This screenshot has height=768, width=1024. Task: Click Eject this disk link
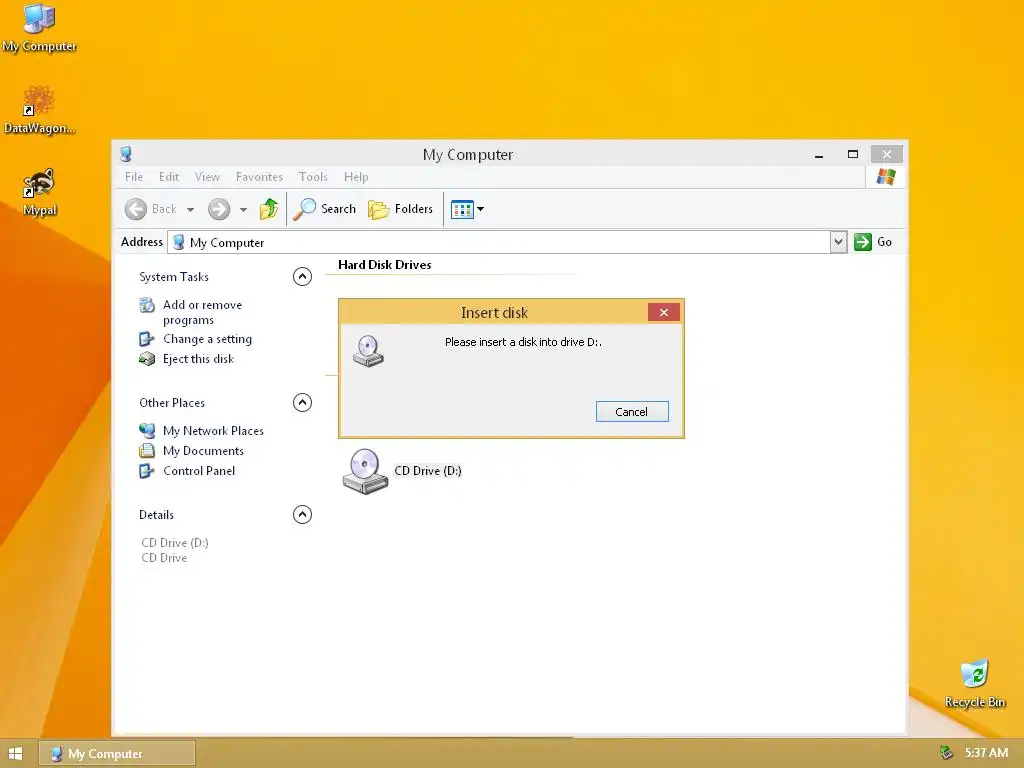[198, 359]
